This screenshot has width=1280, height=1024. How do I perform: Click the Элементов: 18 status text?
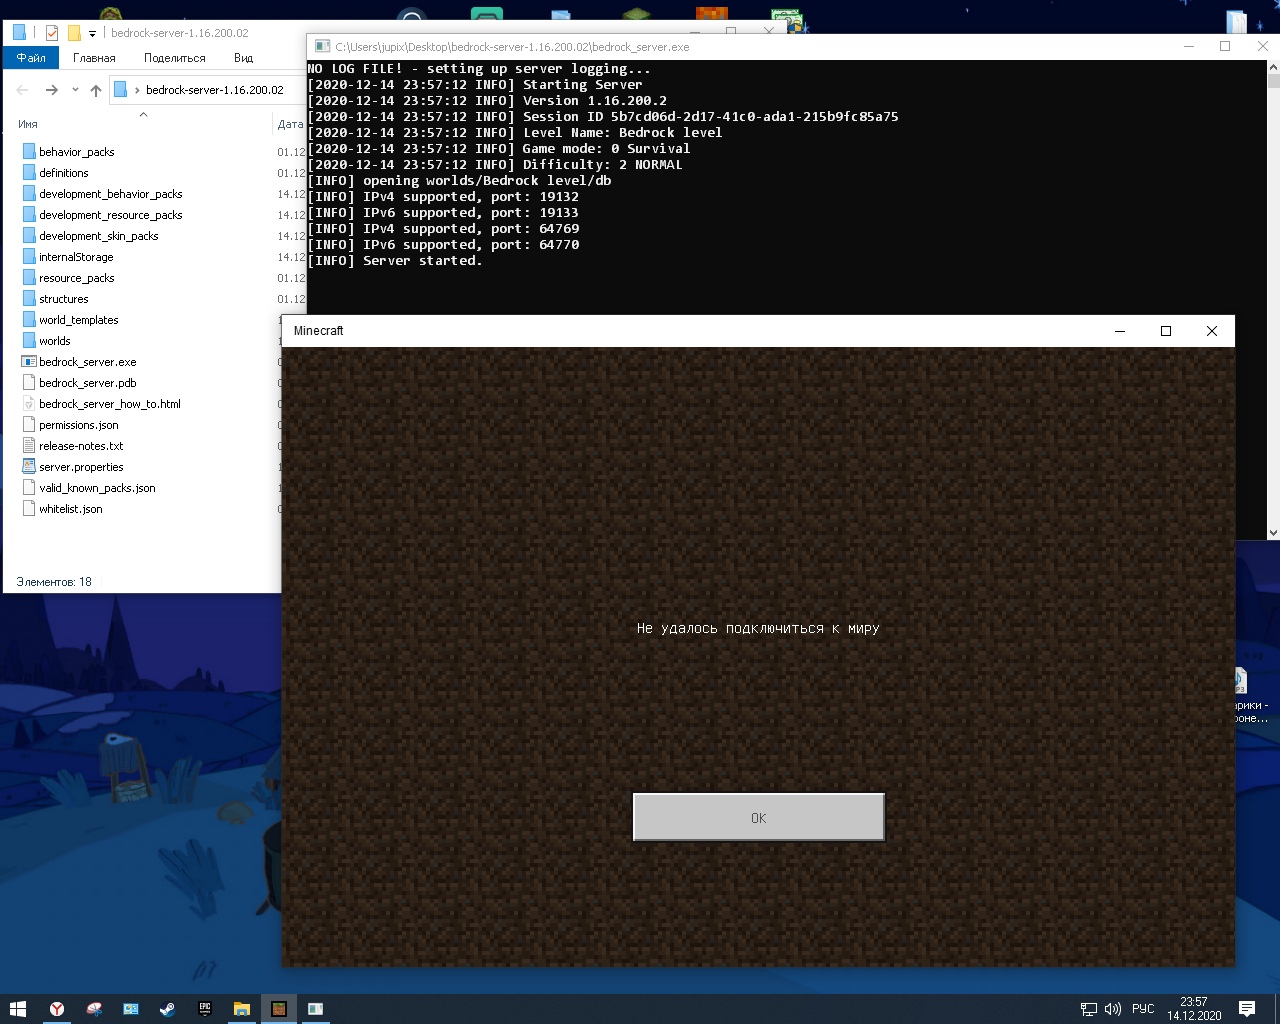(54, 582)
